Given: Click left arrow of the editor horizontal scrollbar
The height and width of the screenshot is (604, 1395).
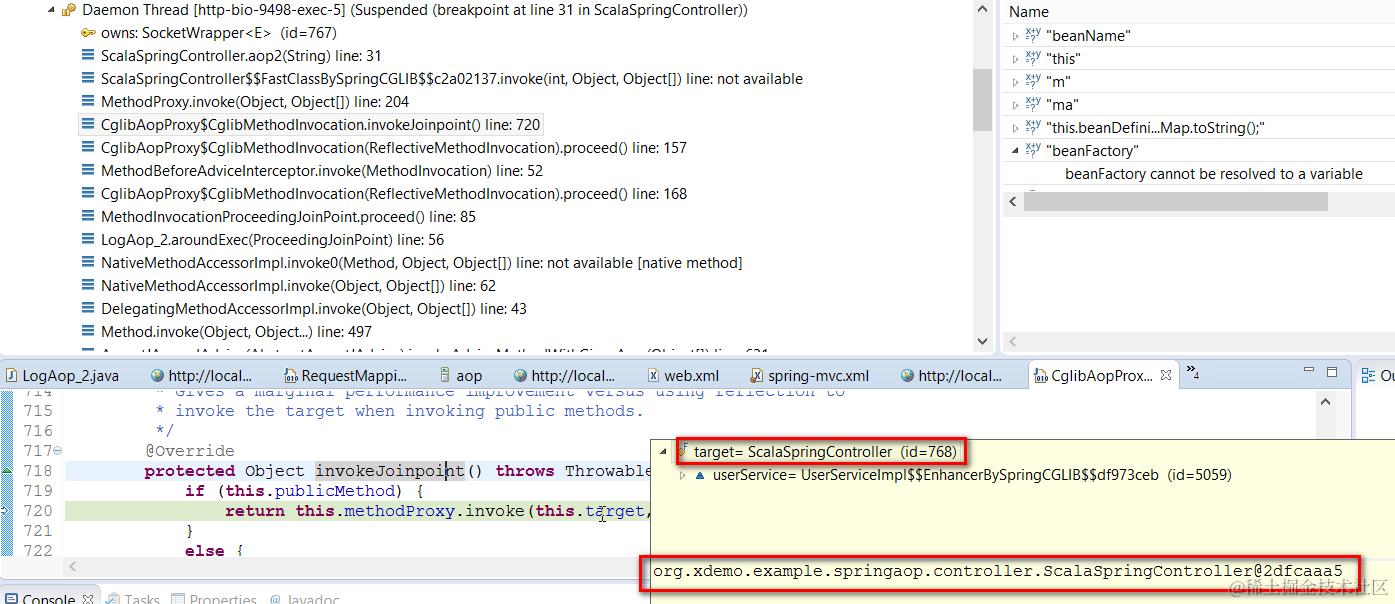Looking at the screenshot, I should (72, 567).
